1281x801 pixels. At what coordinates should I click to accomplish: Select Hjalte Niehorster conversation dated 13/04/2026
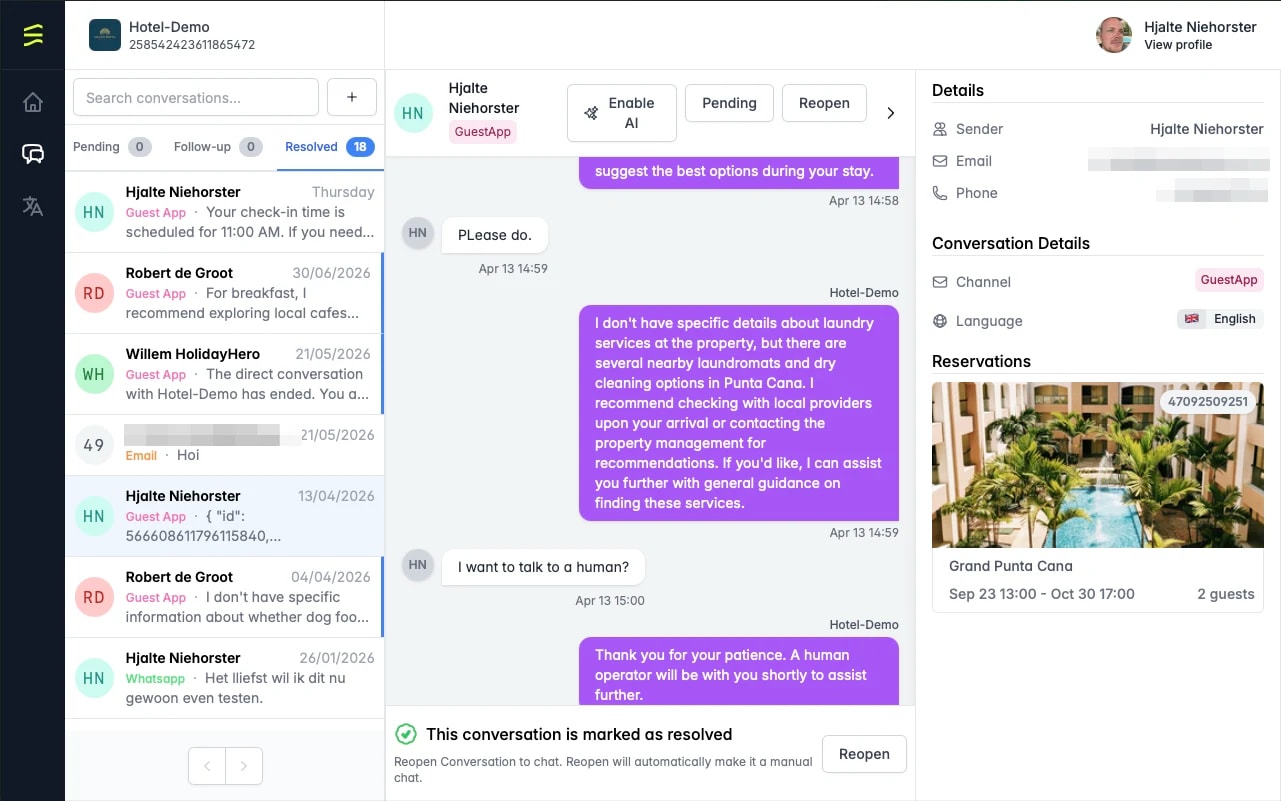pos(224,516)
